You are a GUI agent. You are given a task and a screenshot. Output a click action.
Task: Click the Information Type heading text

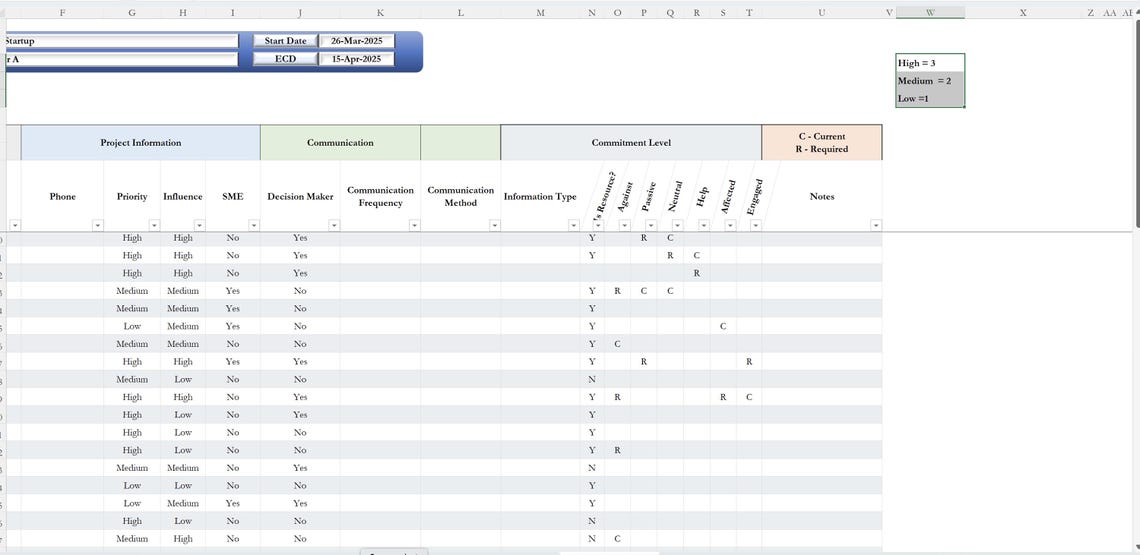(540, 196)
